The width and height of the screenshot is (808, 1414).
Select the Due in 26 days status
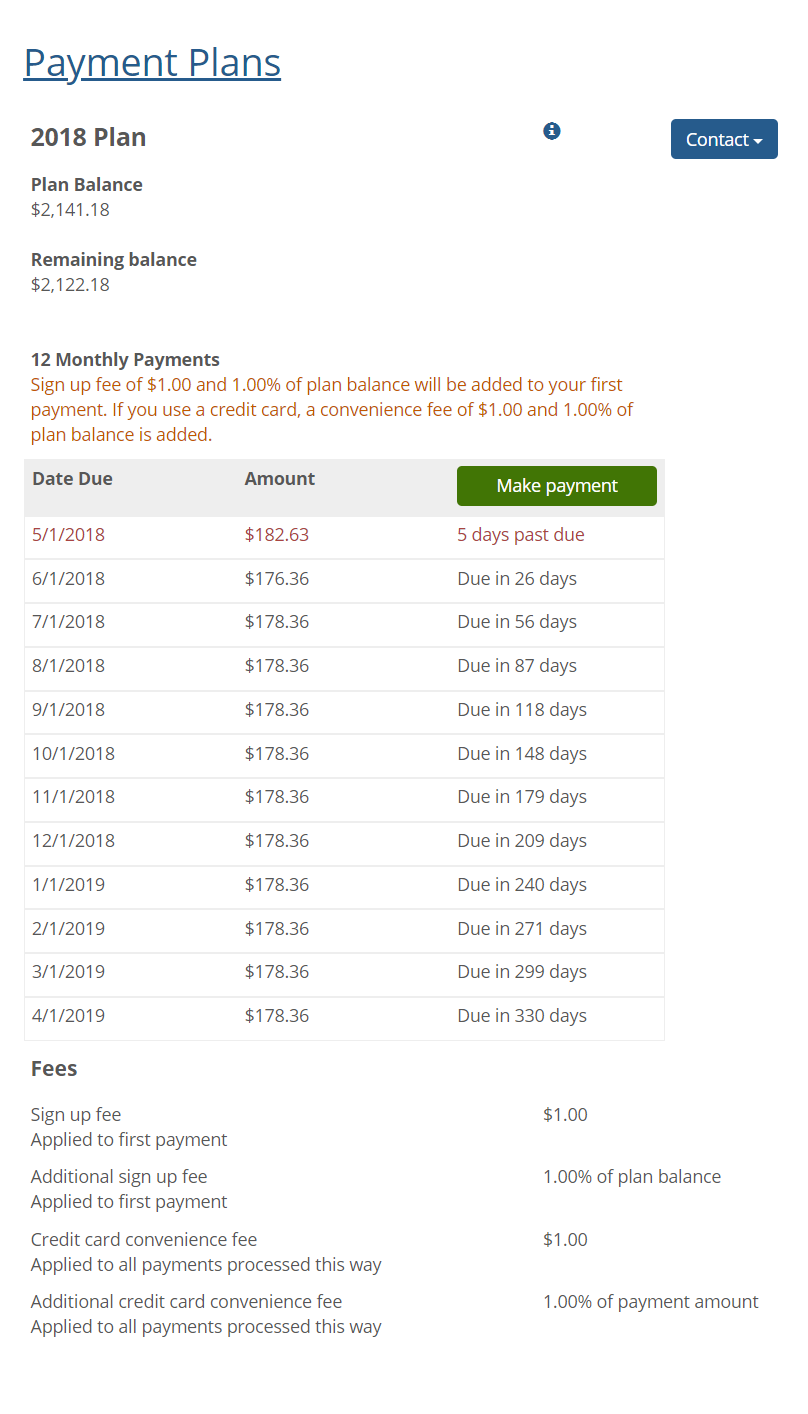click(517, 579)
